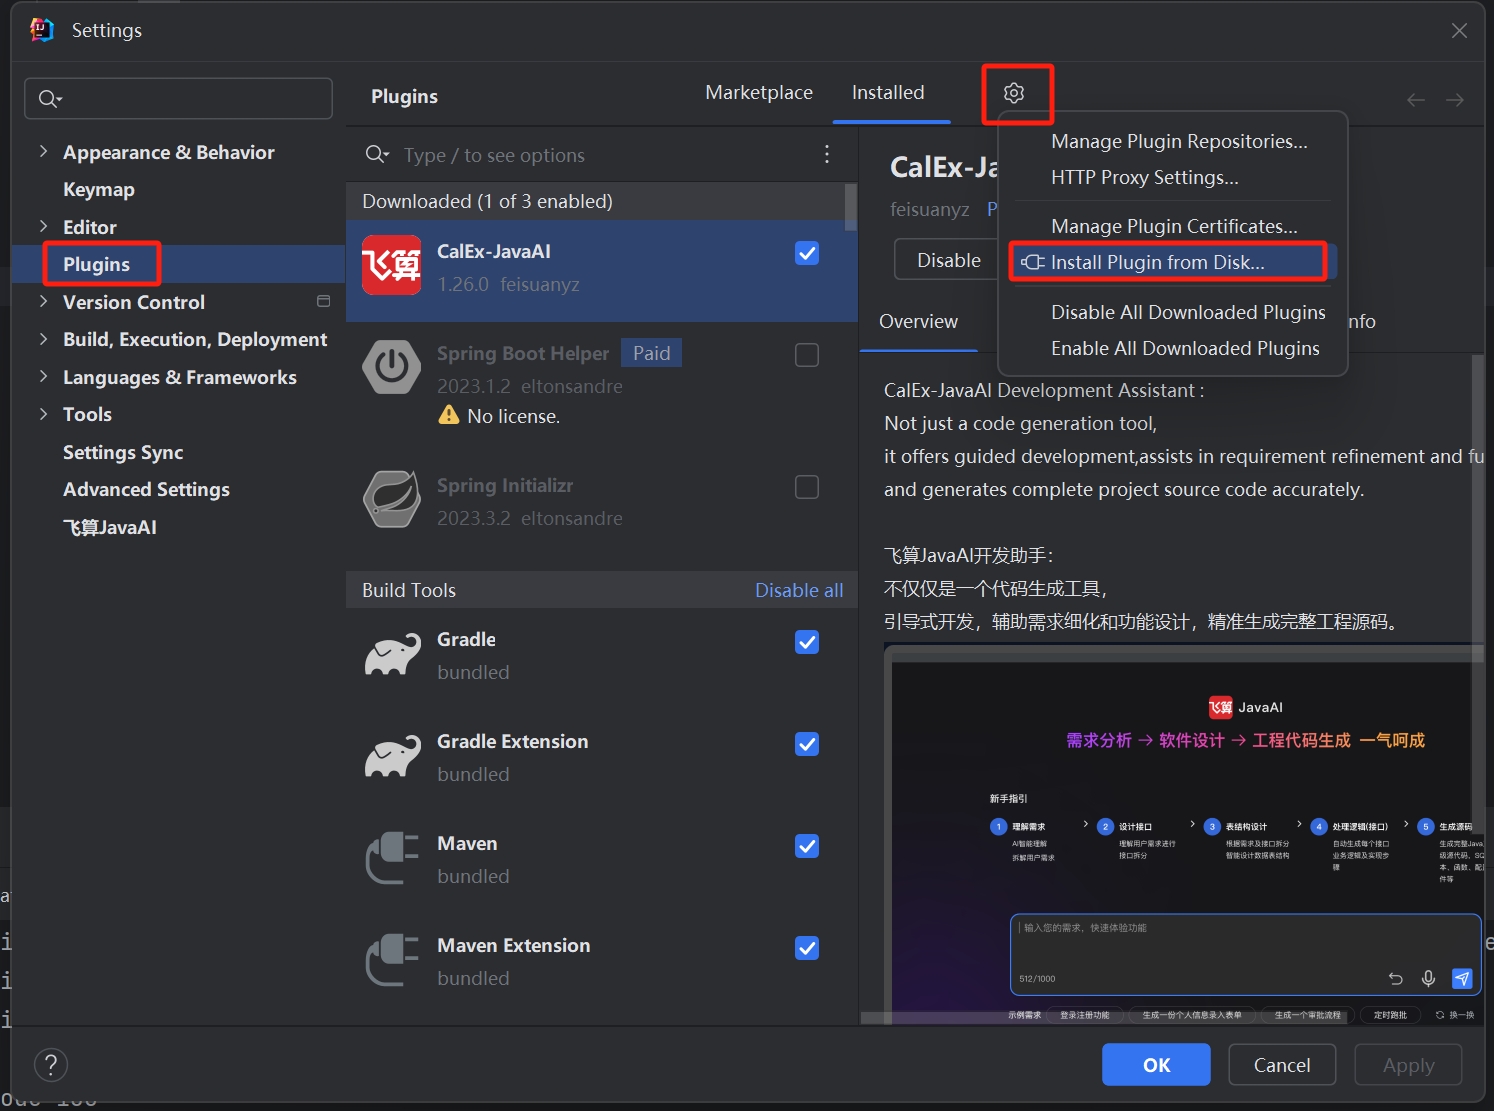
Task: Open the plugins gear settings icon
Action: (x=1014, y=93)
